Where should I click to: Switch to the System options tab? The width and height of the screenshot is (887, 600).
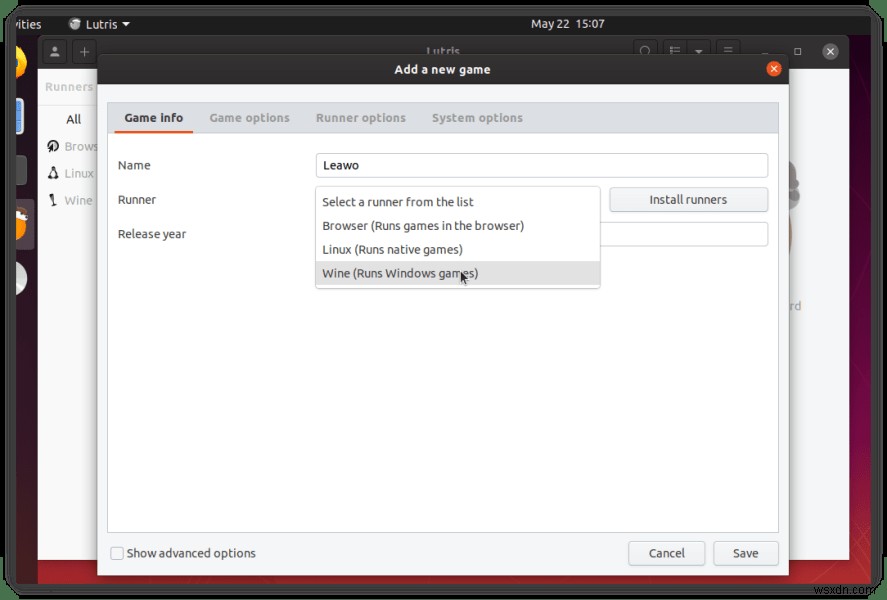coord(477,117)
